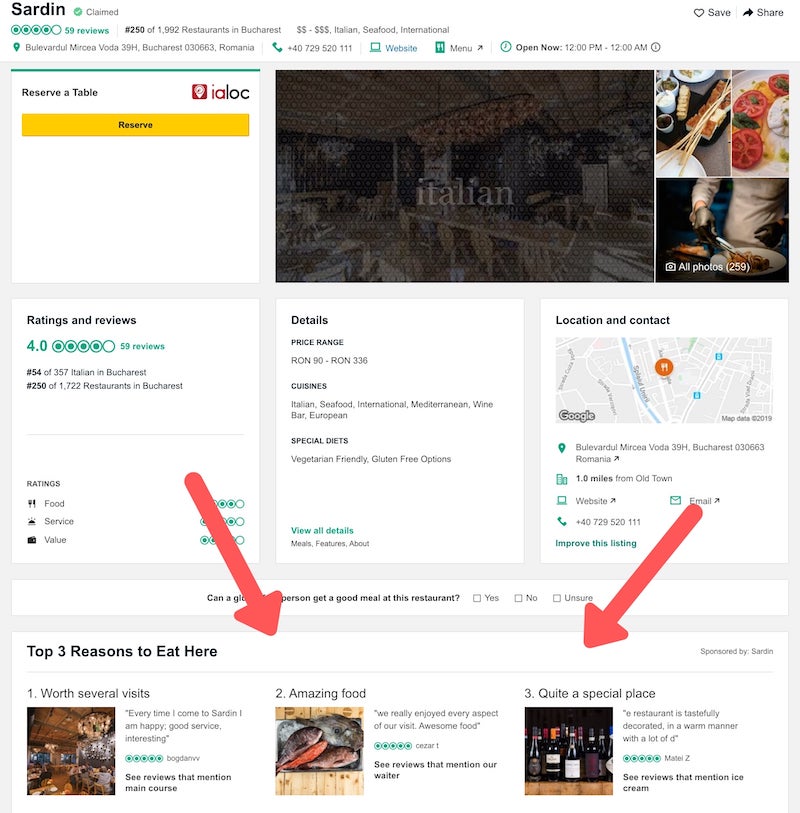
Task: Click the Share arrow icon
Action: [748, 12]
